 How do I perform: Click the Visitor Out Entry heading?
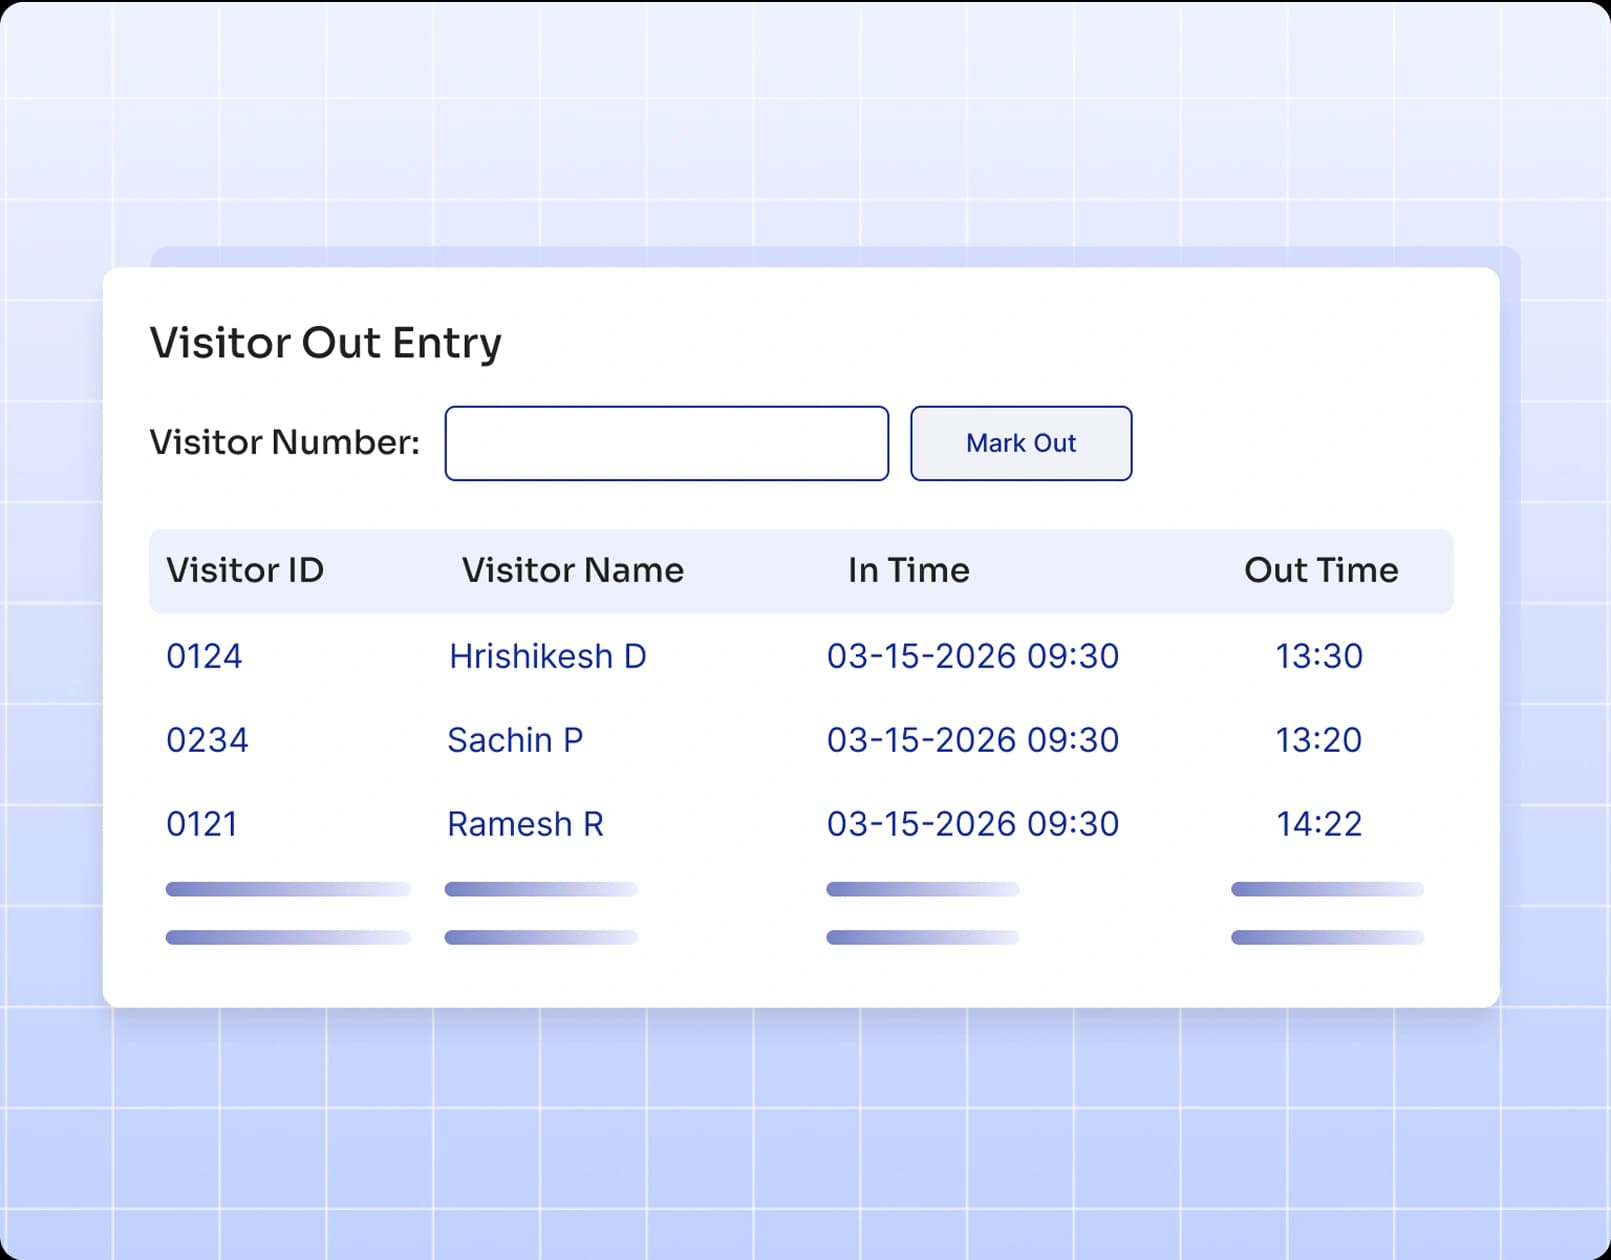[x=324, y=342]
